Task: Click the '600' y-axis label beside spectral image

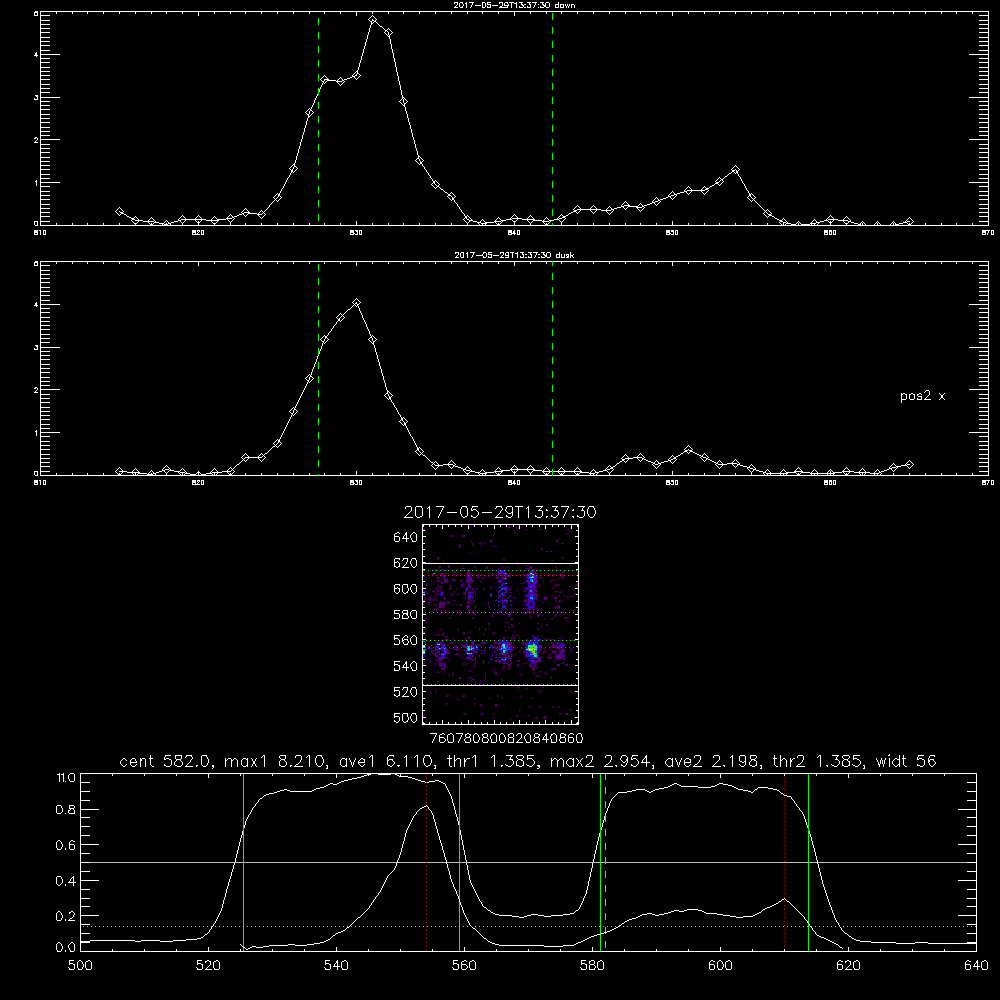Action: 406,589
